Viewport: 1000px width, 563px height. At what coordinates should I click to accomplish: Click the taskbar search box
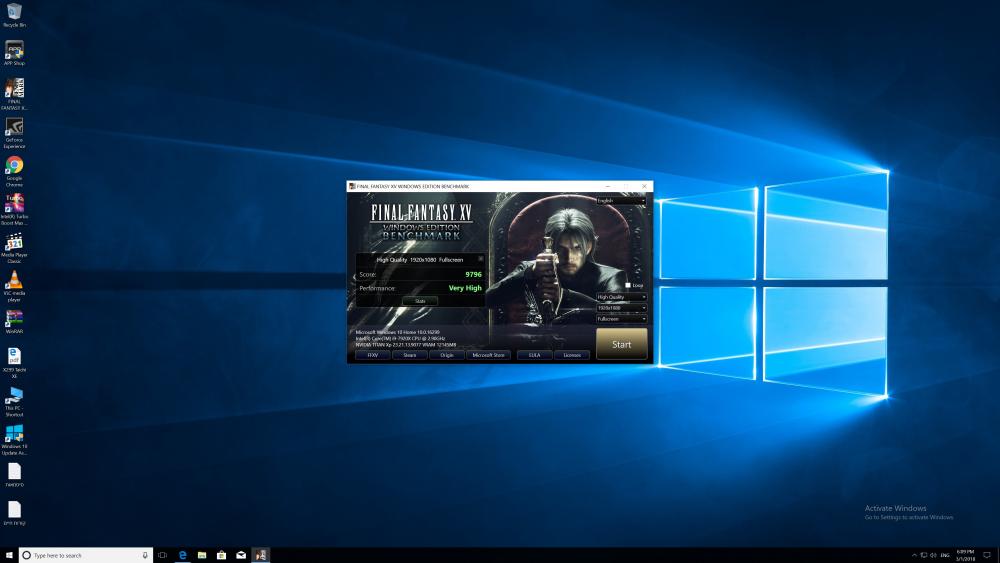(86, 555)
